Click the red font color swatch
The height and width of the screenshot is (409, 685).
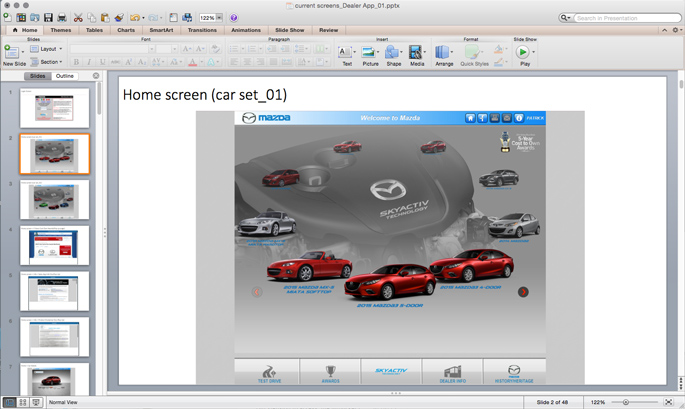click(x=193, y=62)
